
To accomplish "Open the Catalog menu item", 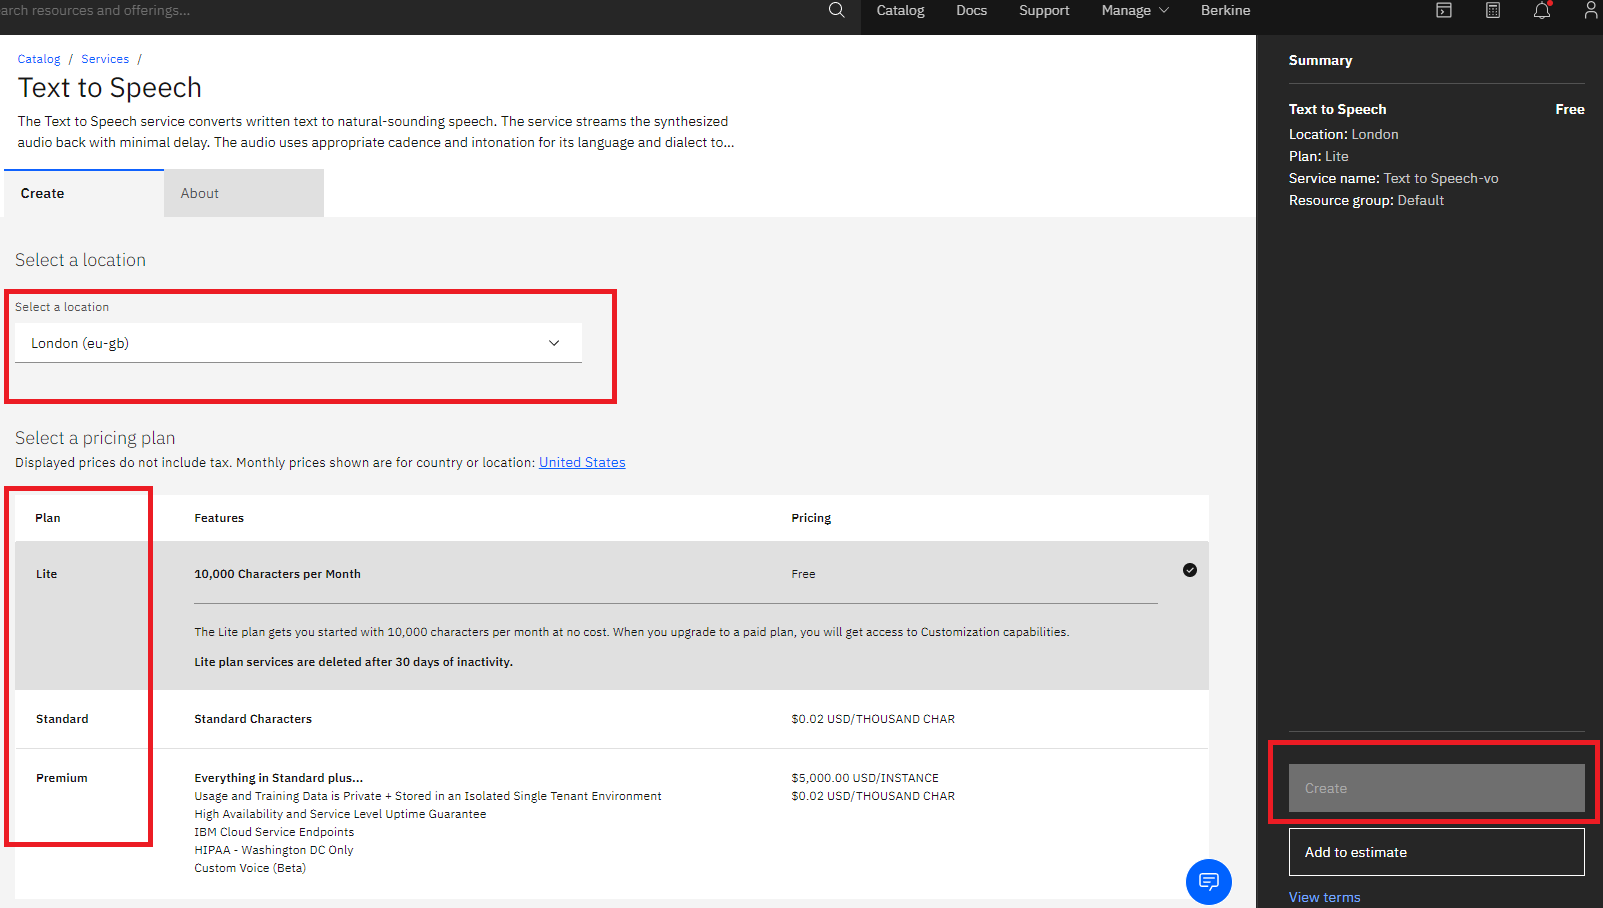I will click(900, 10).
